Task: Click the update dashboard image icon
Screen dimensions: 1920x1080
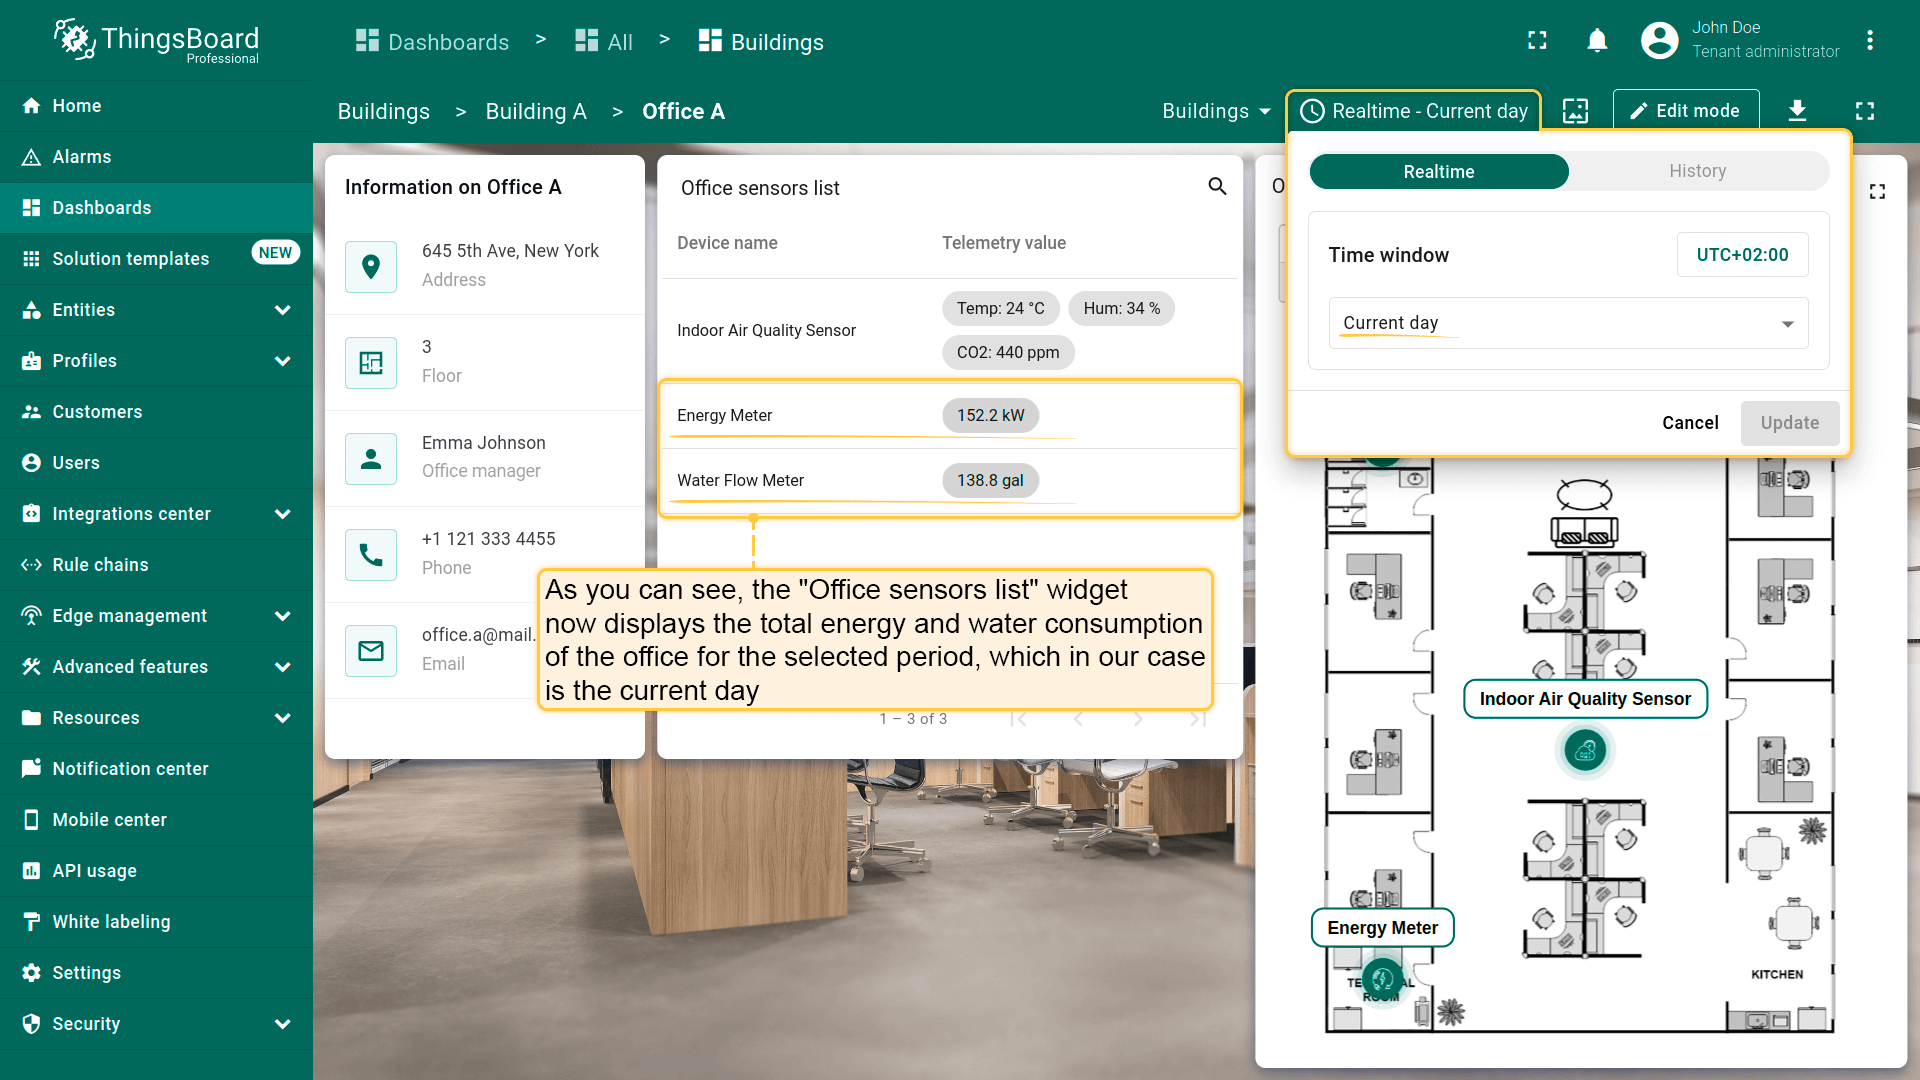Action: click(1575, 111)
